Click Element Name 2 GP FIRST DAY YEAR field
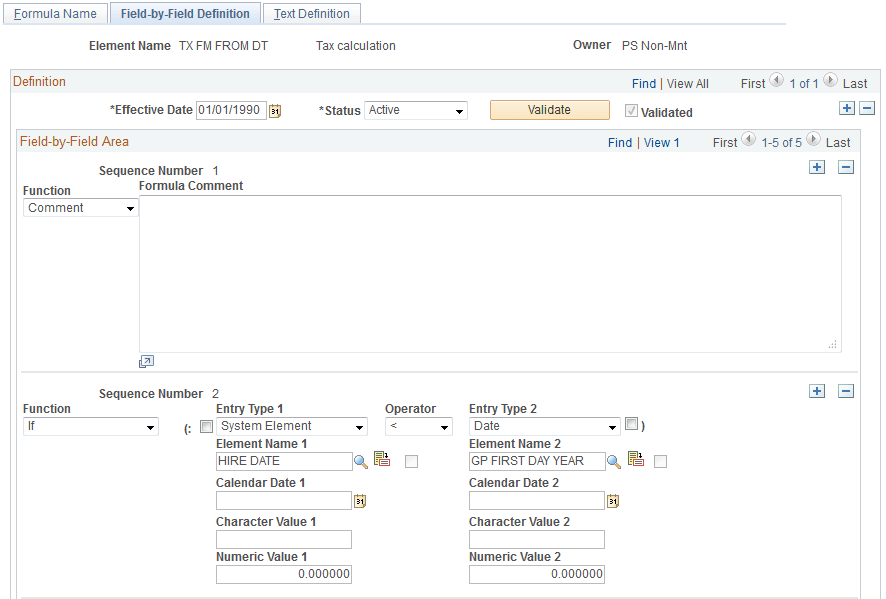Viewport: 886px width, 599px height. (537, 461)
